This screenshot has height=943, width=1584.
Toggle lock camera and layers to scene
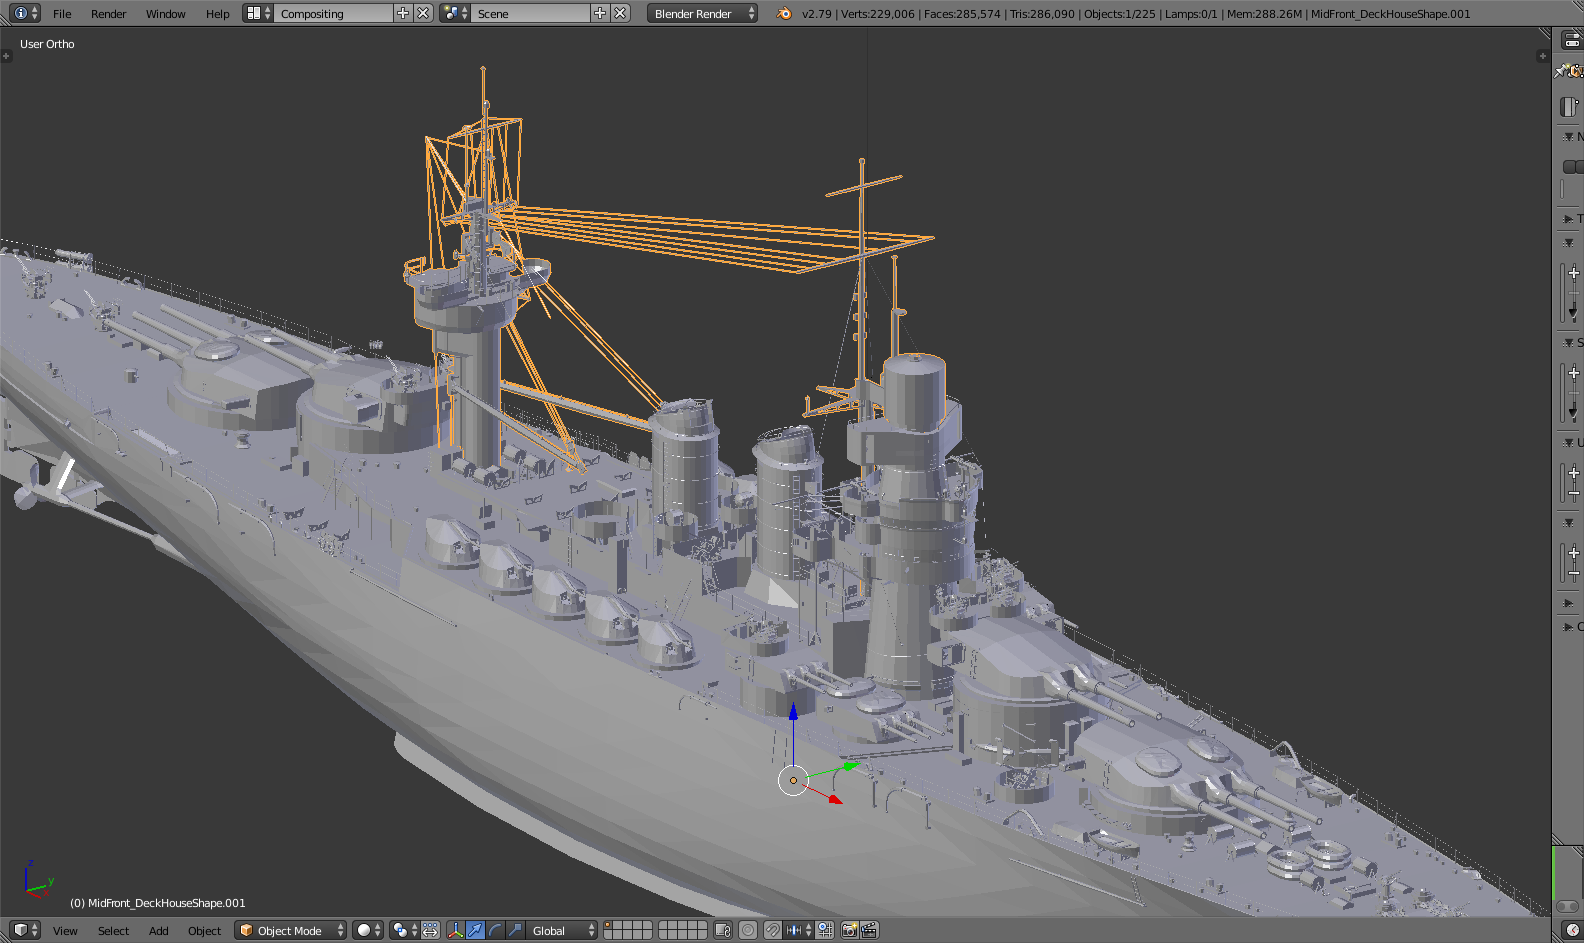tap(722, 930)
